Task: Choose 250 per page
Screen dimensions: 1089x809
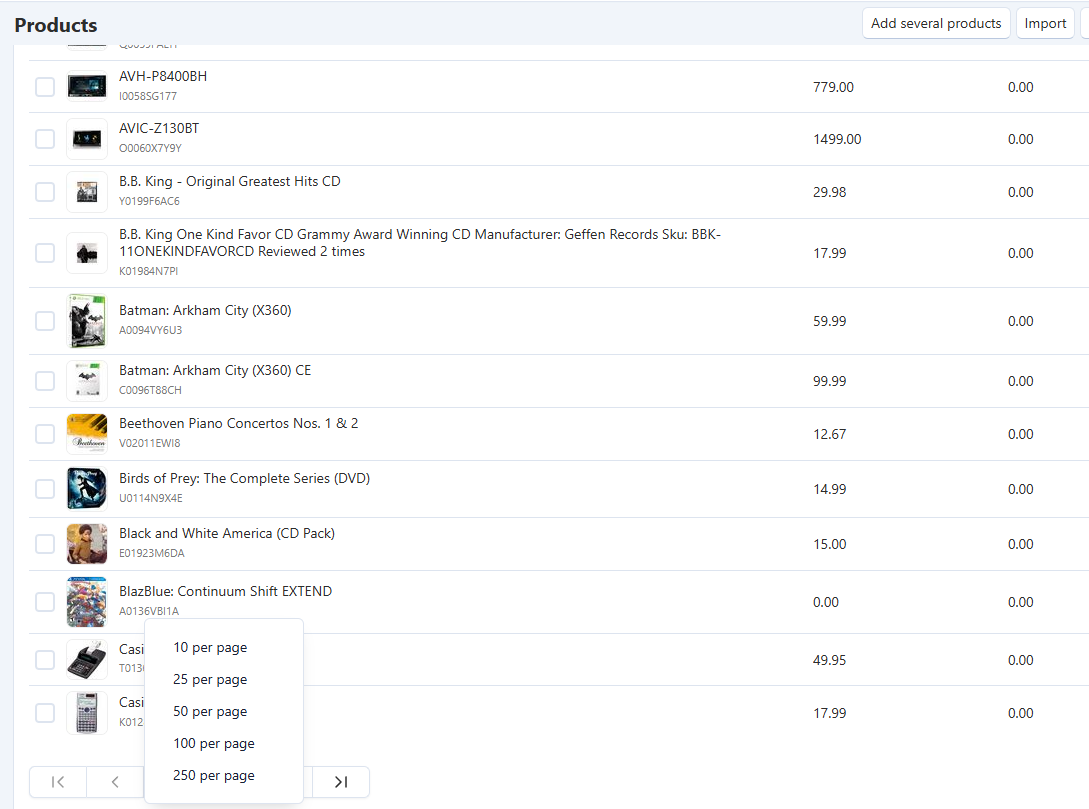Action: [x=214, y=775]
